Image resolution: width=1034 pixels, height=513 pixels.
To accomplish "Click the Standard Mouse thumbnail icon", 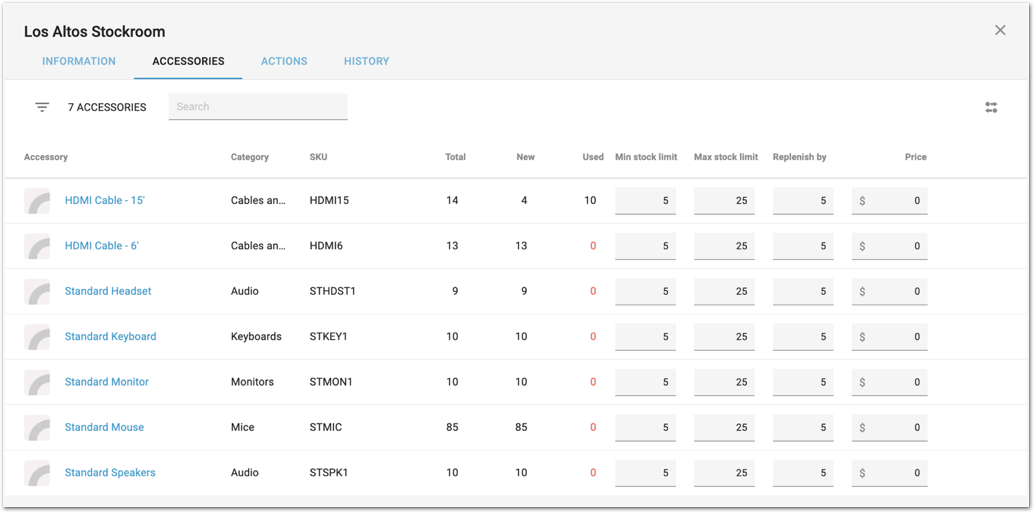I will [x=37, y=428].
